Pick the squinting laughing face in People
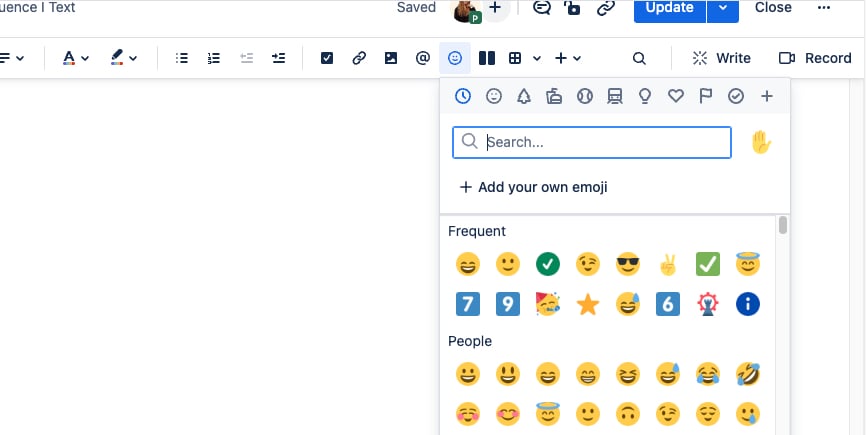866x435 pixels. tap(628, 374)
